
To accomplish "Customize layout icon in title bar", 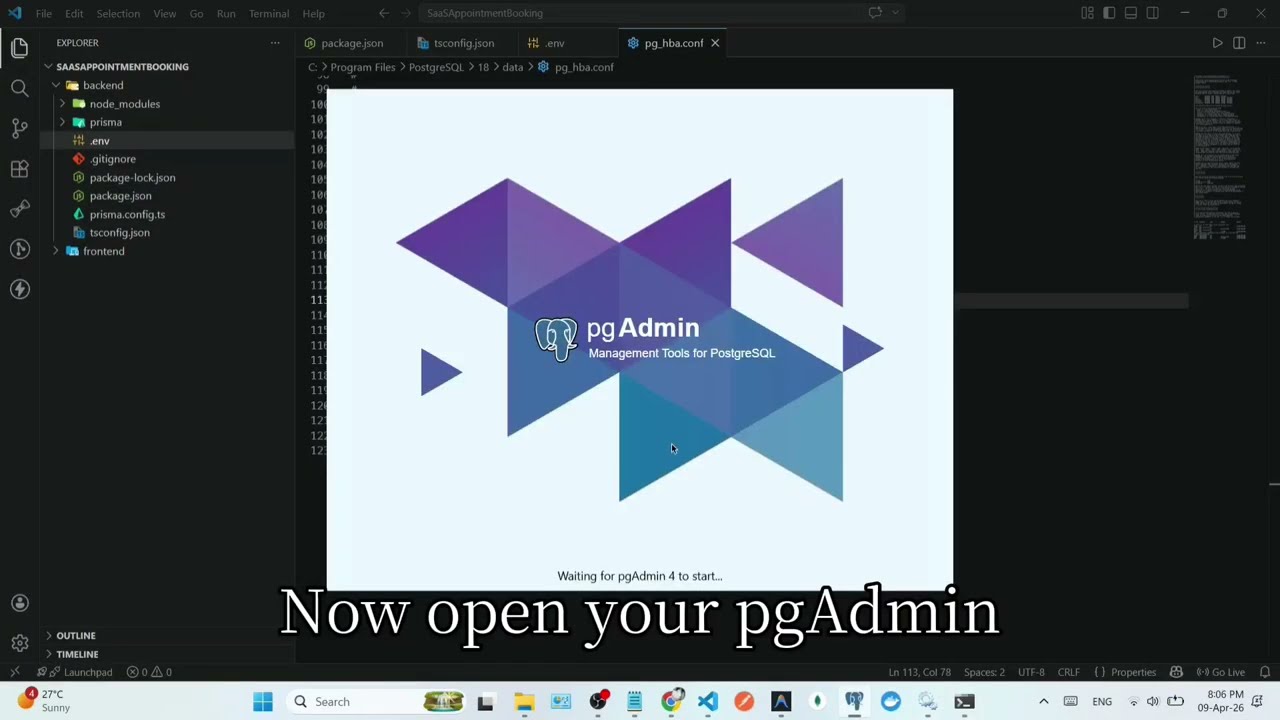I will [x=1087, y=13].
